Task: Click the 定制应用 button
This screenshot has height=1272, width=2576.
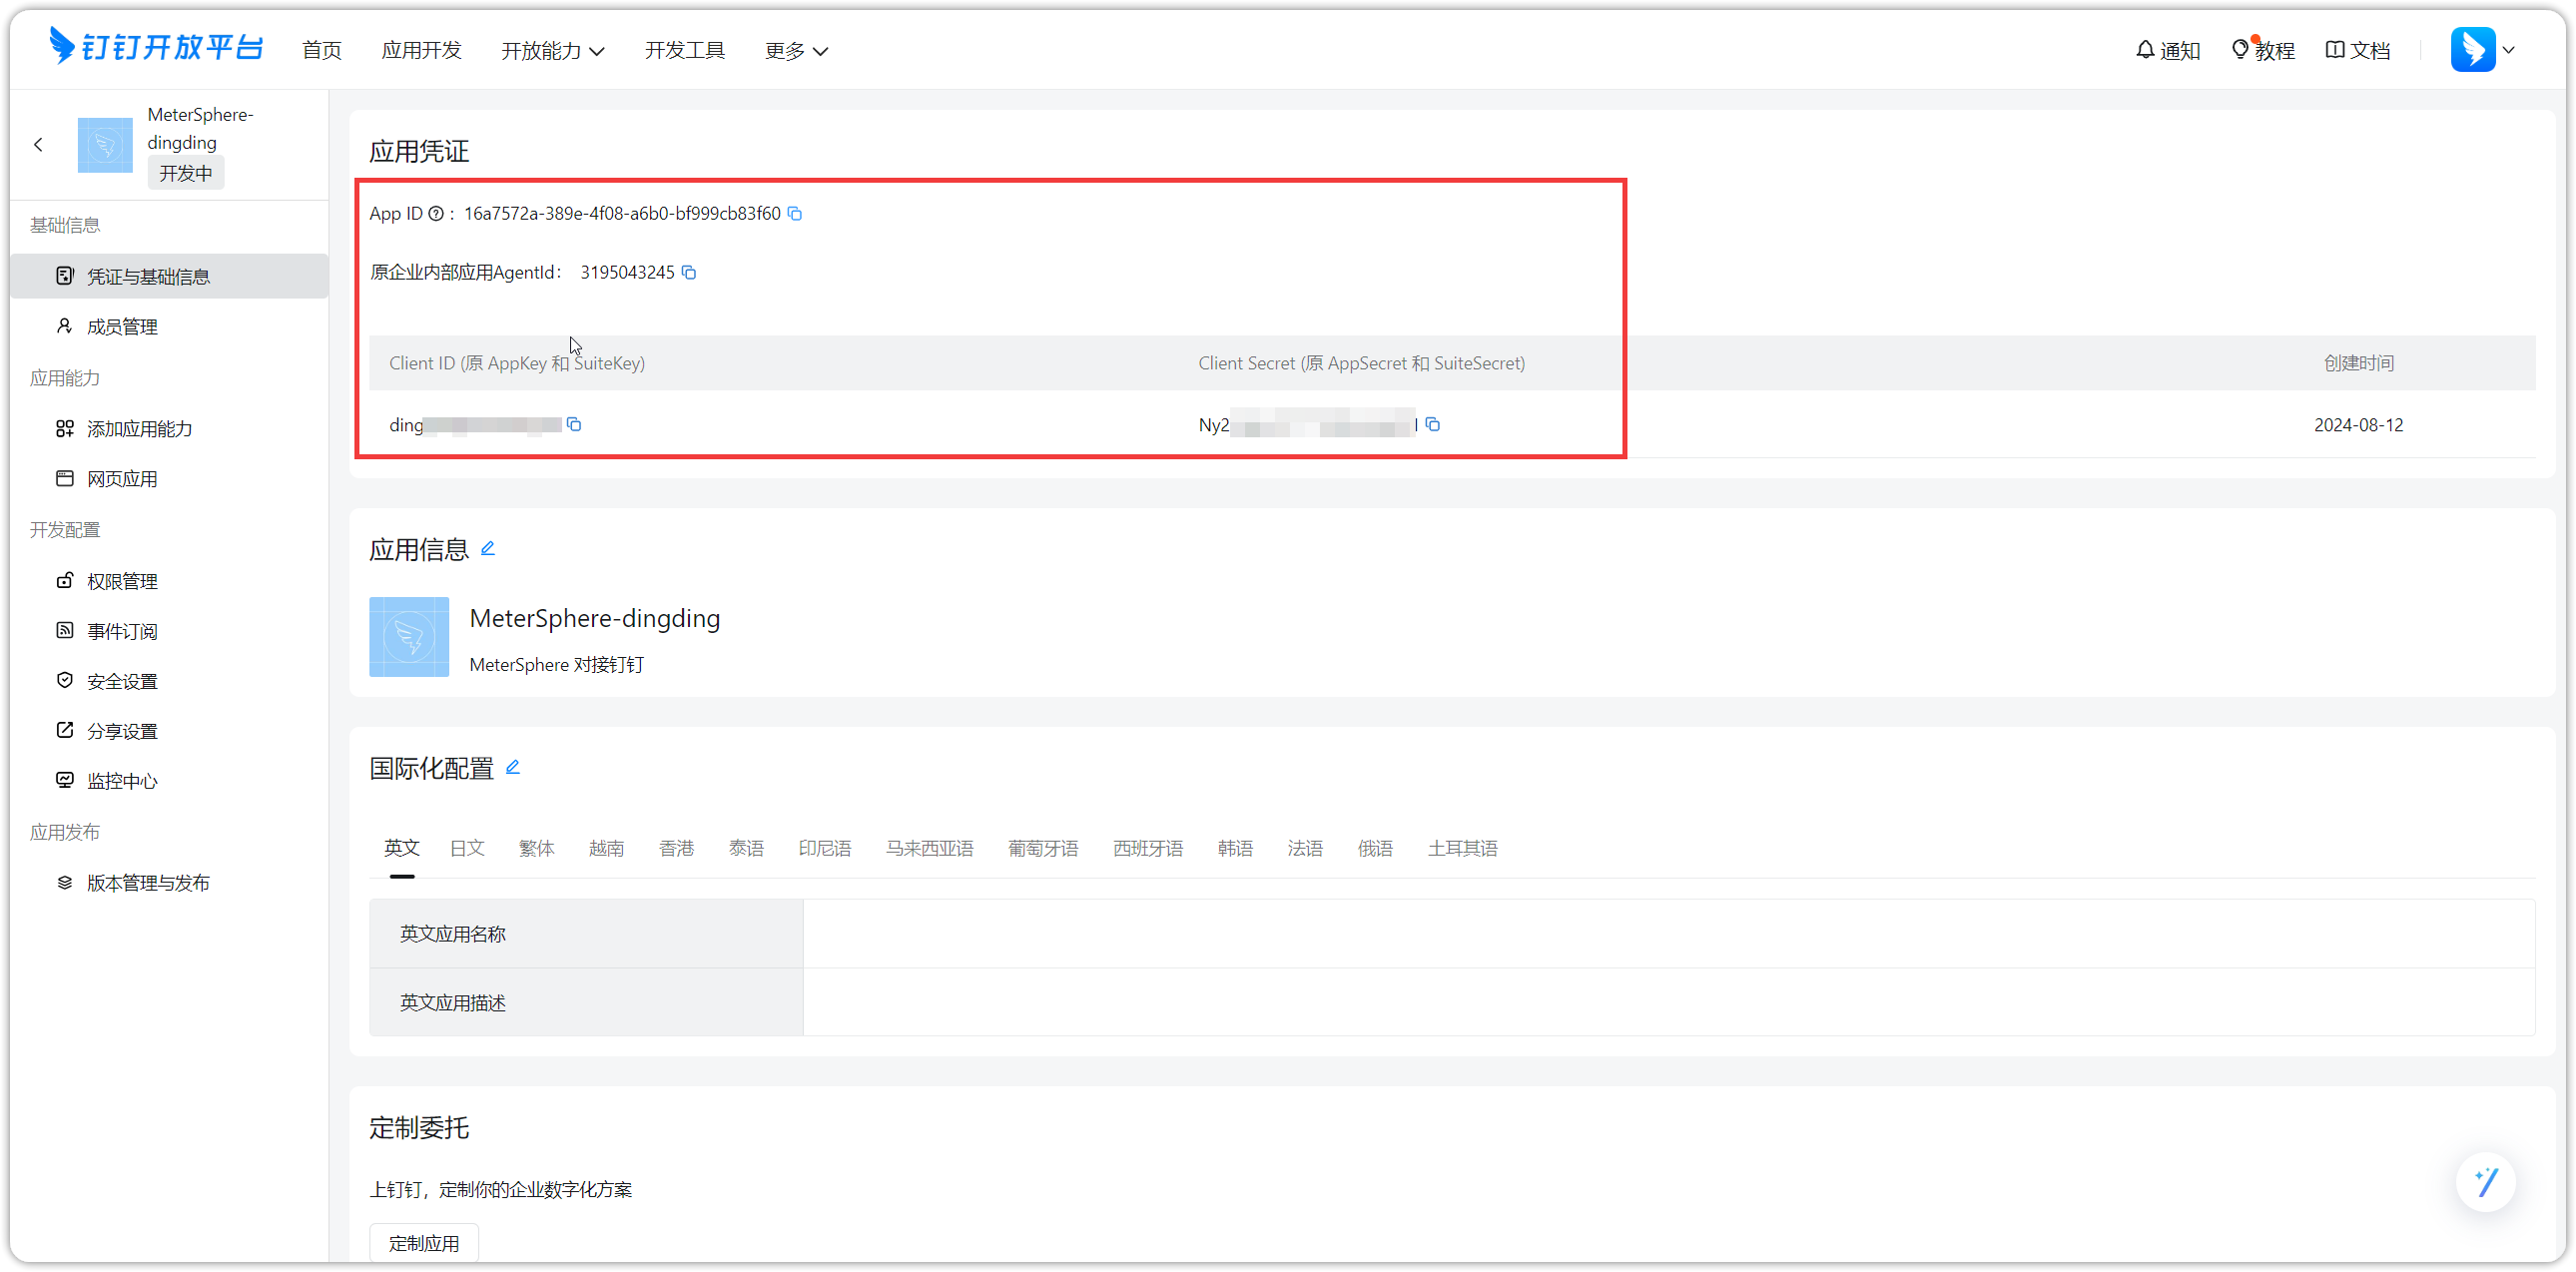Action: [424, 1243]
